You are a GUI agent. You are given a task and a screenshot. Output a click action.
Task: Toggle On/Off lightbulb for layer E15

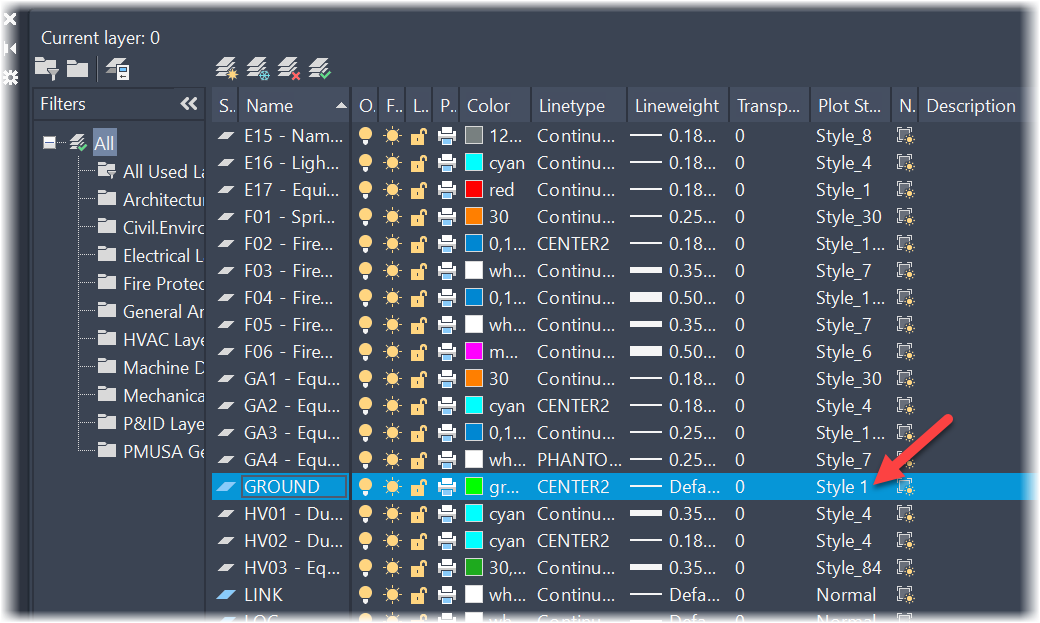pyautogui.click(x=365, y=136)
